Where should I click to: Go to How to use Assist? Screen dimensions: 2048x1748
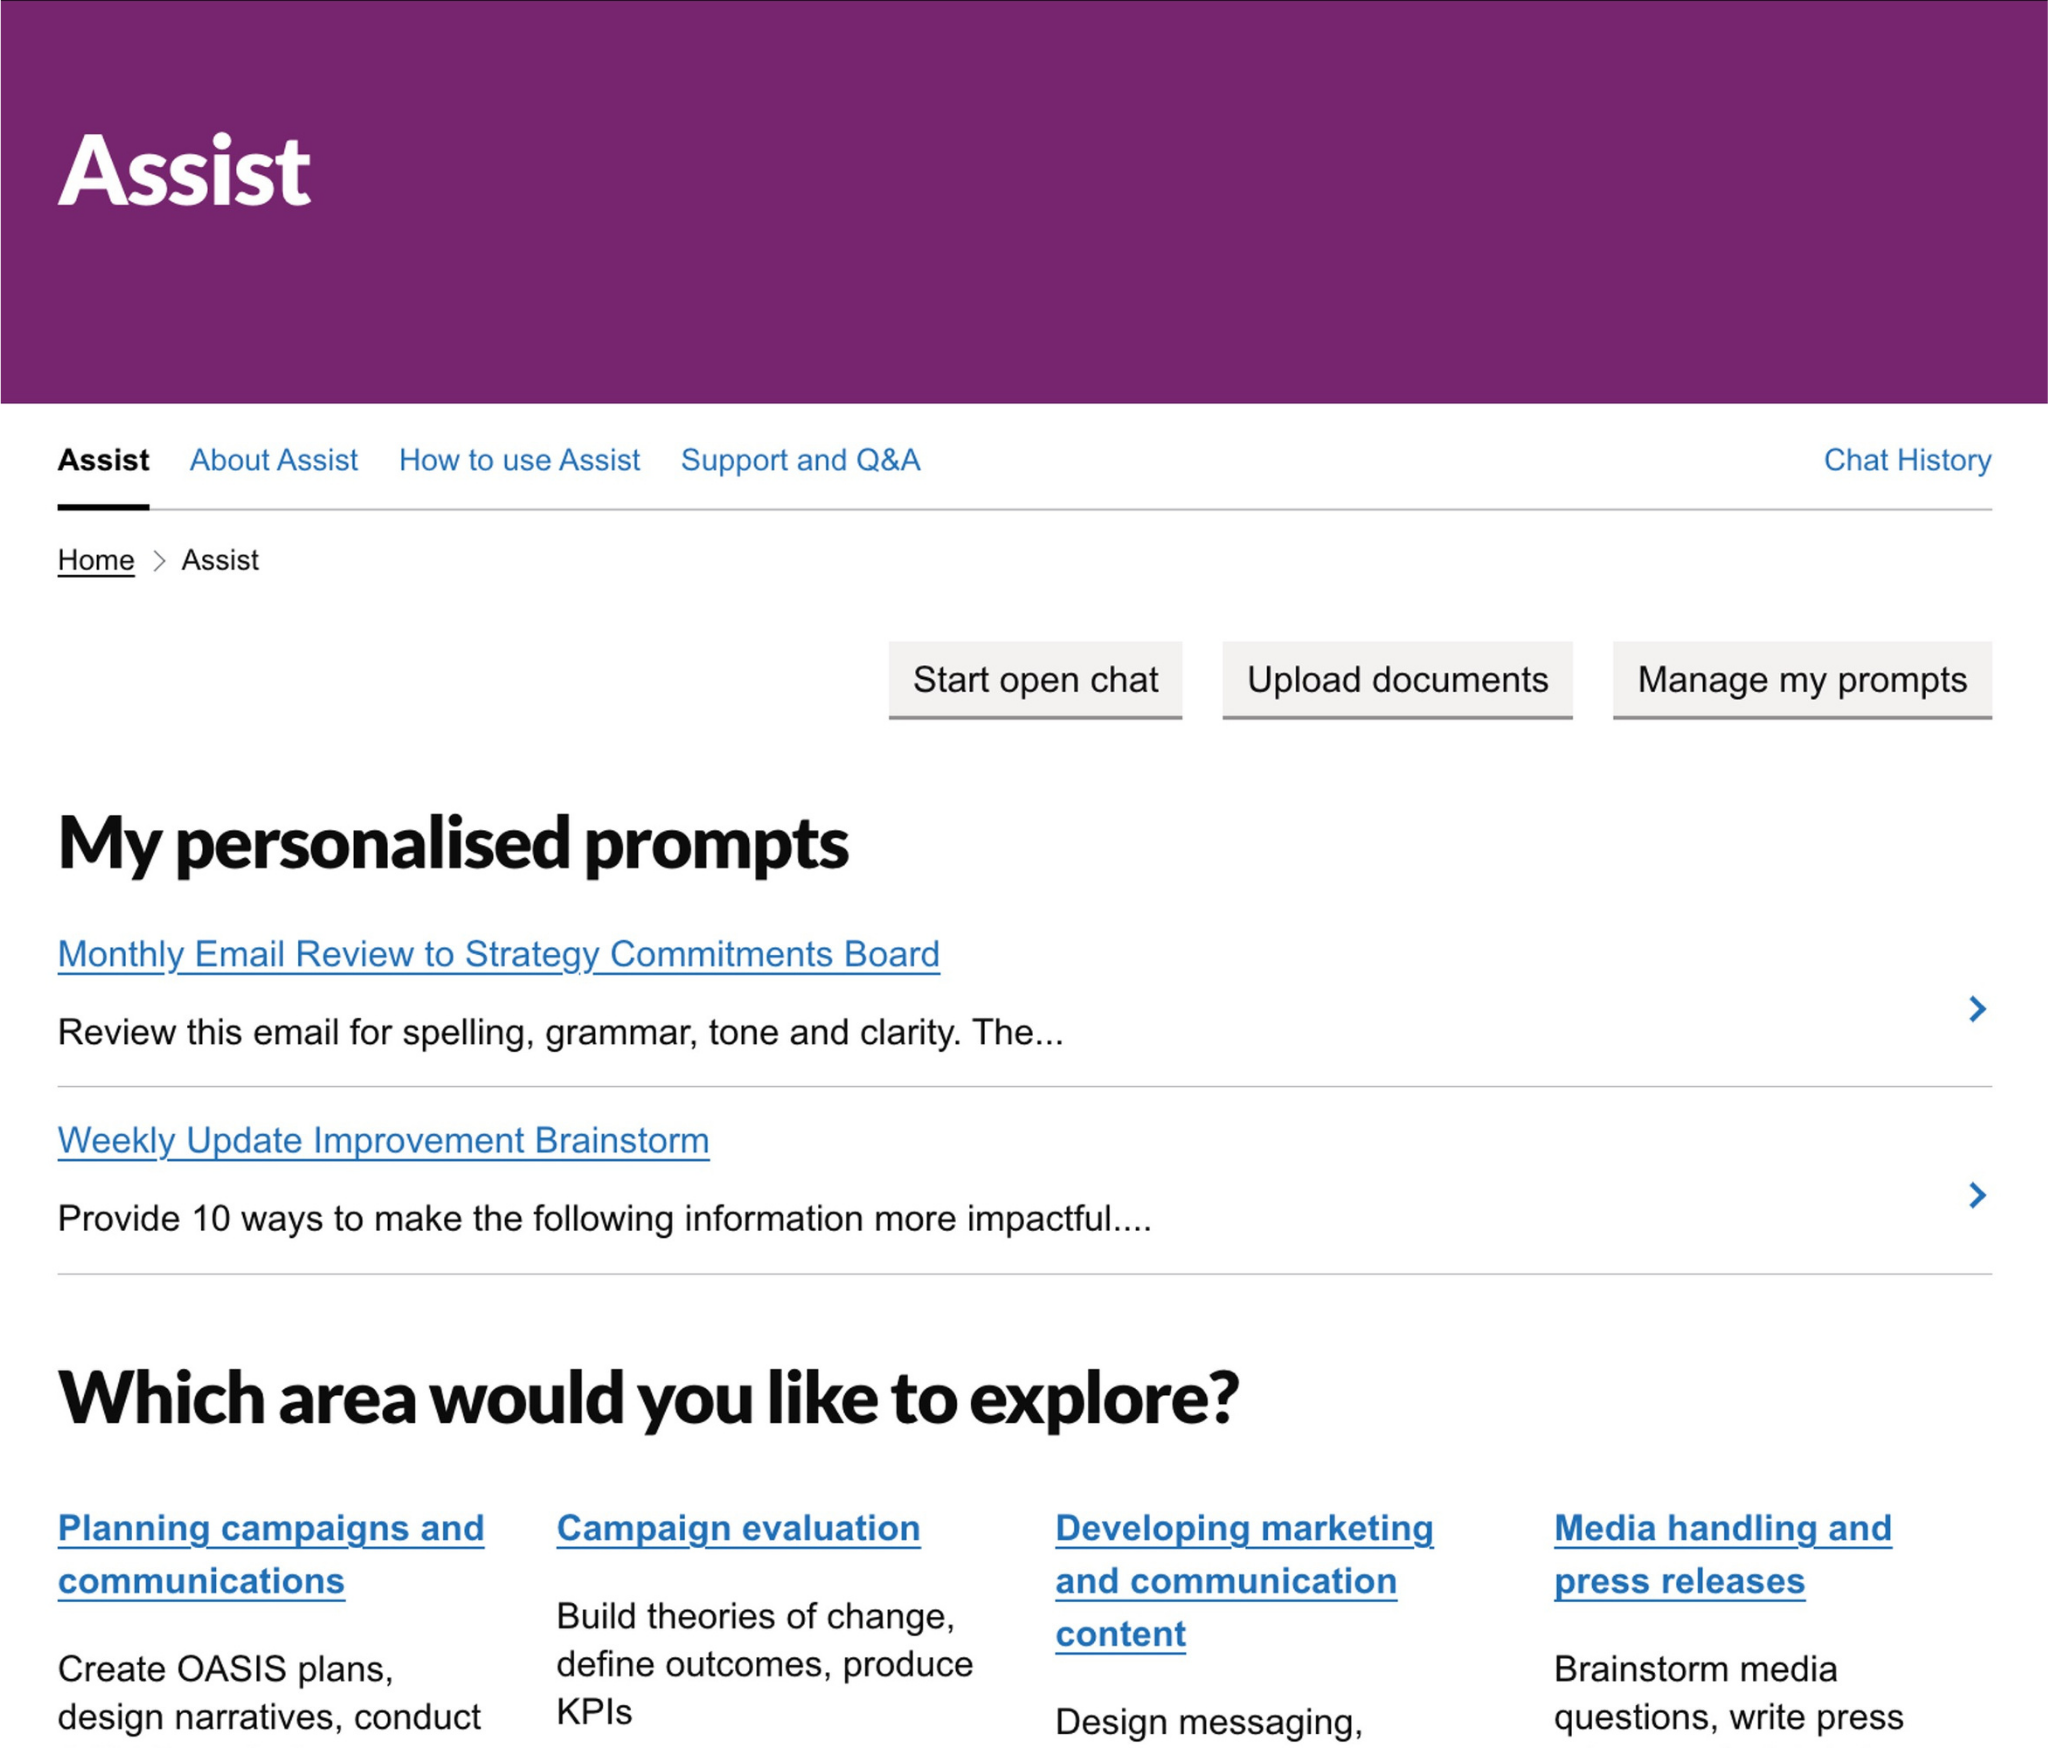click(519, 460)
